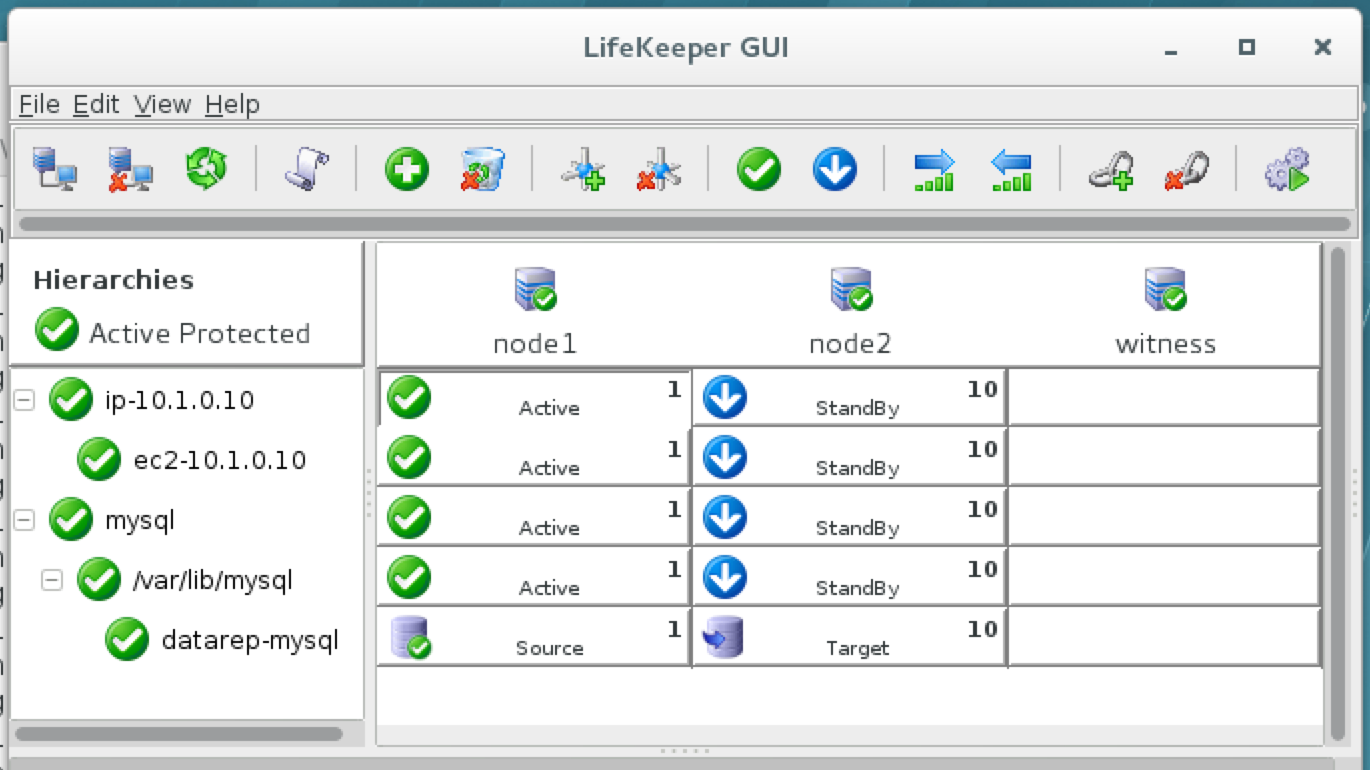Viewport: 1370px width, 770px height.
Task: Select ip-10.1.0.10 in the hierarchy tree
Action: (x=180, y=400)
